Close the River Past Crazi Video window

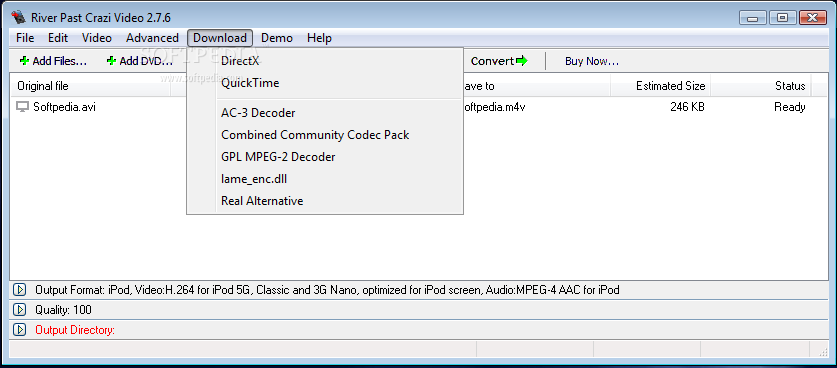coord(814,17)
